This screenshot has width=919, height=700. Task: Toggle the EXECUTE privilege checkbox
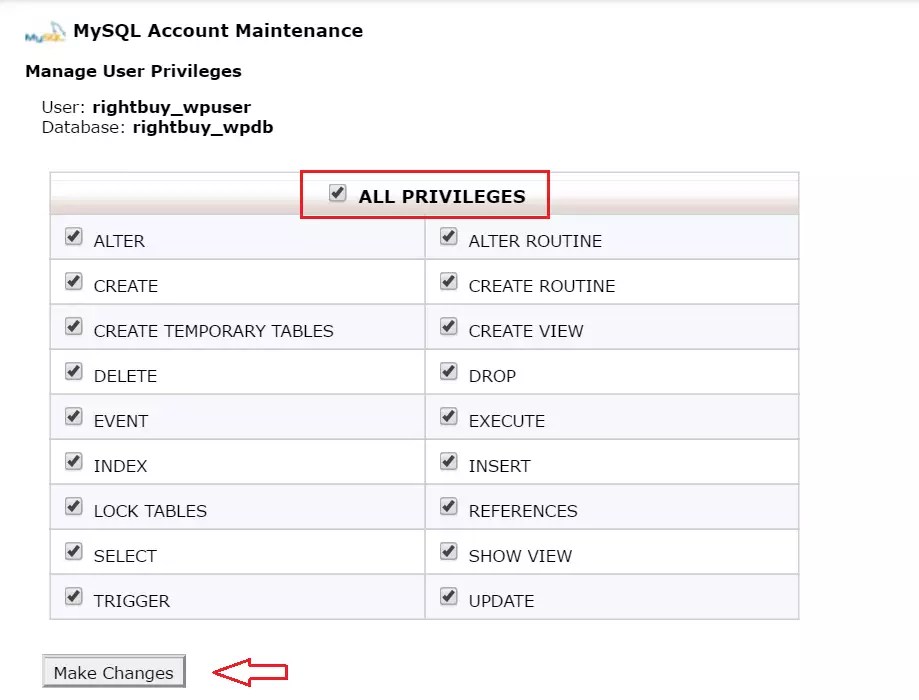pos(448,417)
